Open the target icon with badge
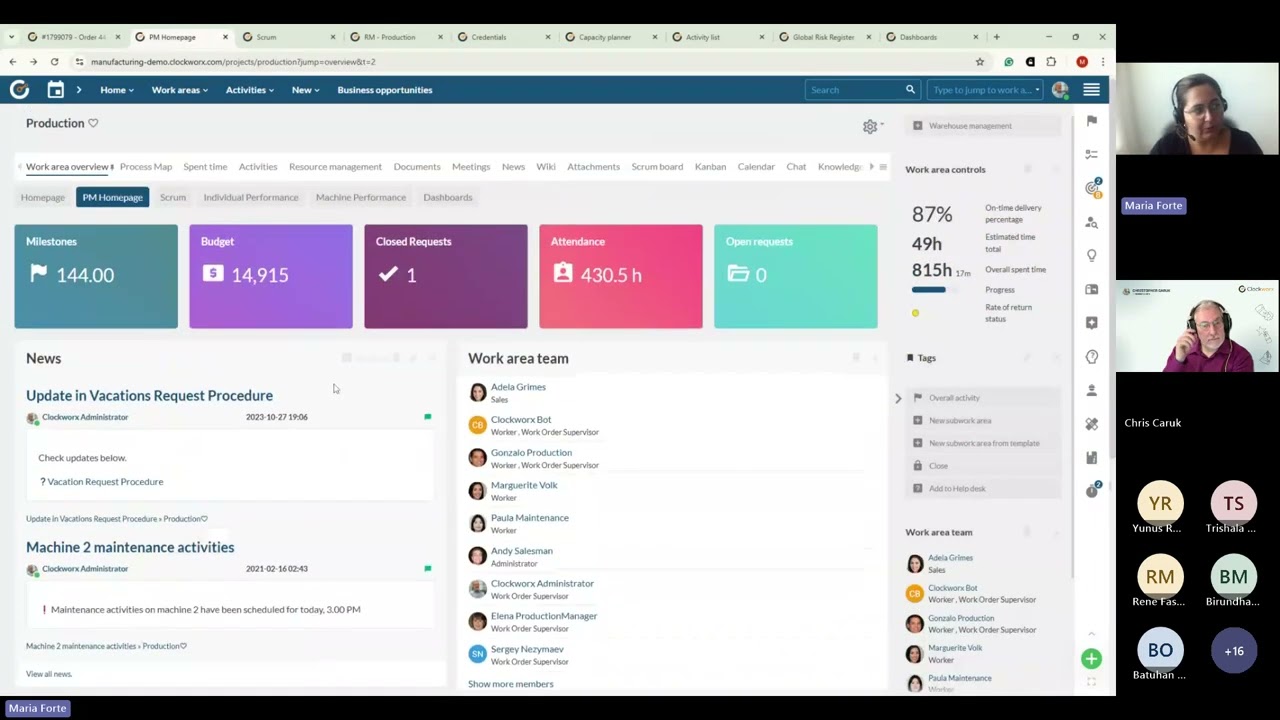This screenshot has width=1280, height=720. tap(1092, 188)
